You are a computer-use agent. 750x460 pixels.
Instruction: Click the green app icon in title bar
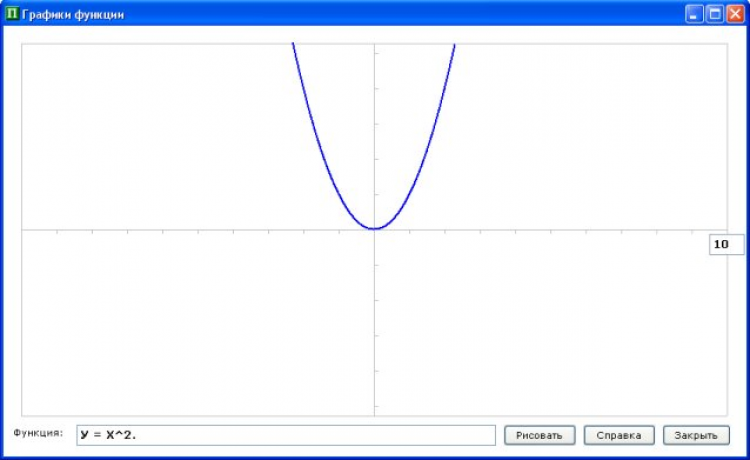click(12, 13)
